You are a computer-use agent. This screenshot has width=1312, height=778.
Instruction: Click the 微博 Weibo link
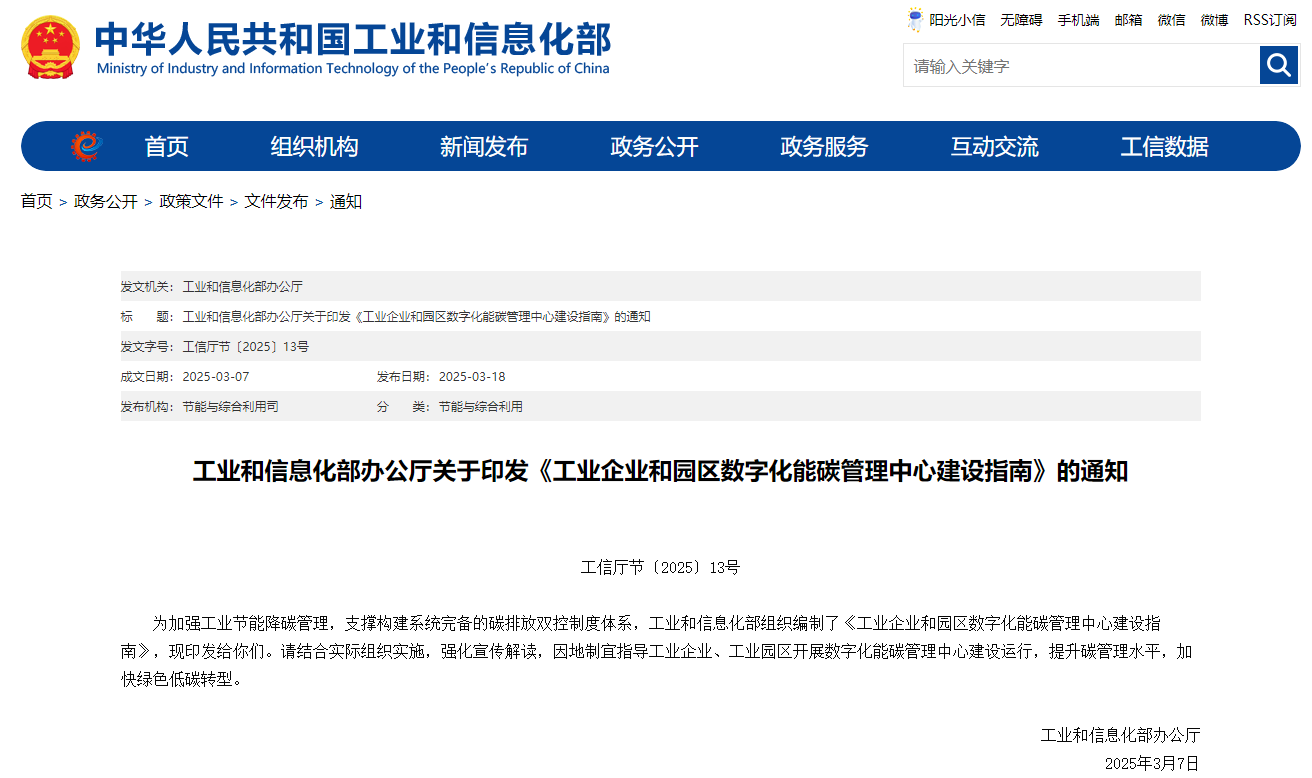pos(1214,19)
